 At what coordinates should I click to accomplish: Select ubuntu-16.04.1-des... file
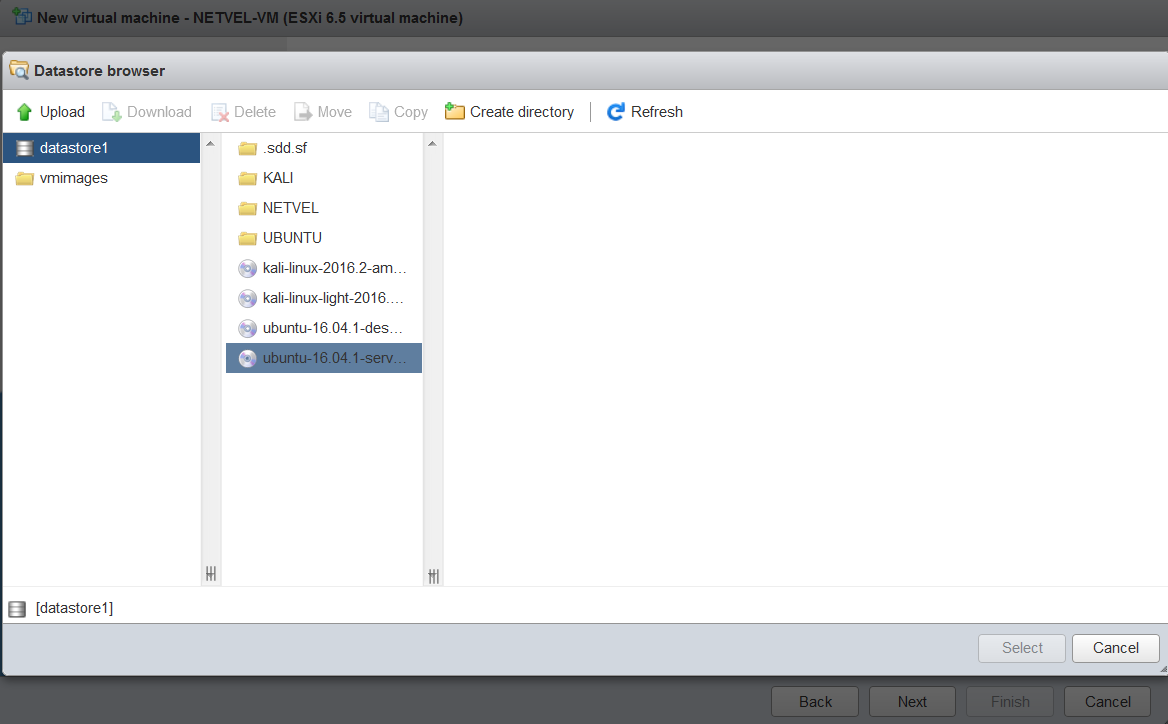[x=324, y=328]
